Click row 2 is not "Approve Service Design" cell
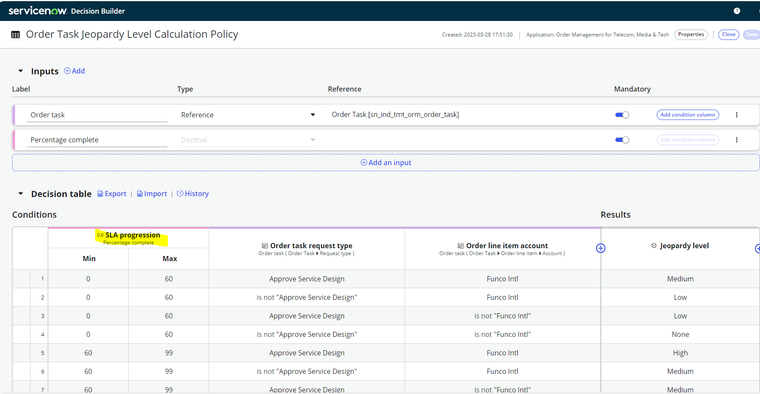The image size is (760, 394). click(307, 297)
